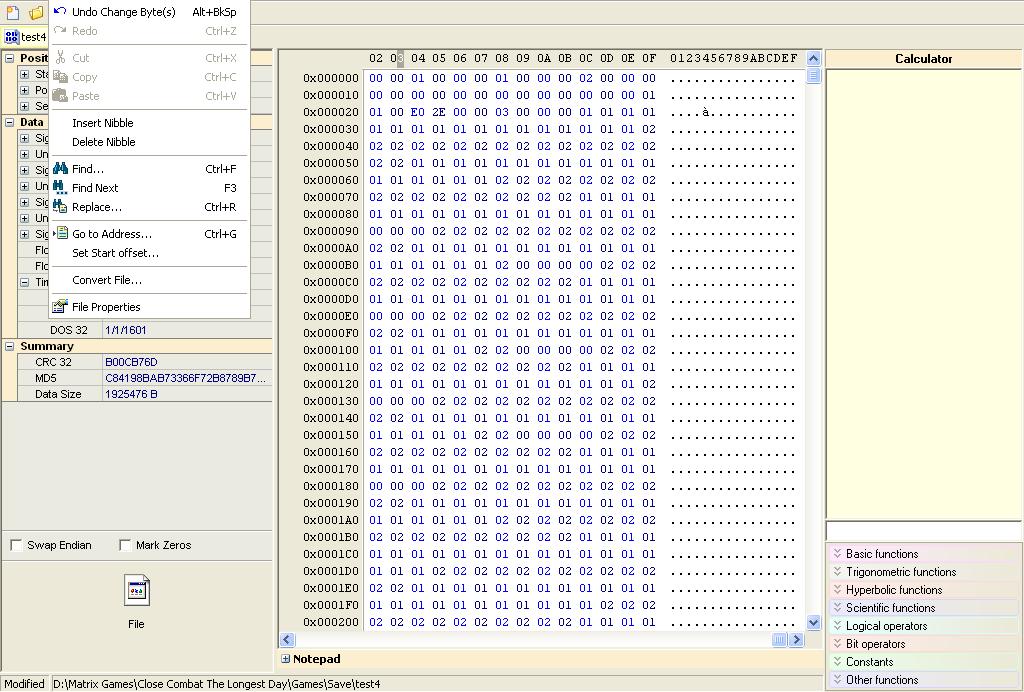Expand Trigonometric functions group
Viewport: 1024px width, 692px height.
[x=924, y=572]
